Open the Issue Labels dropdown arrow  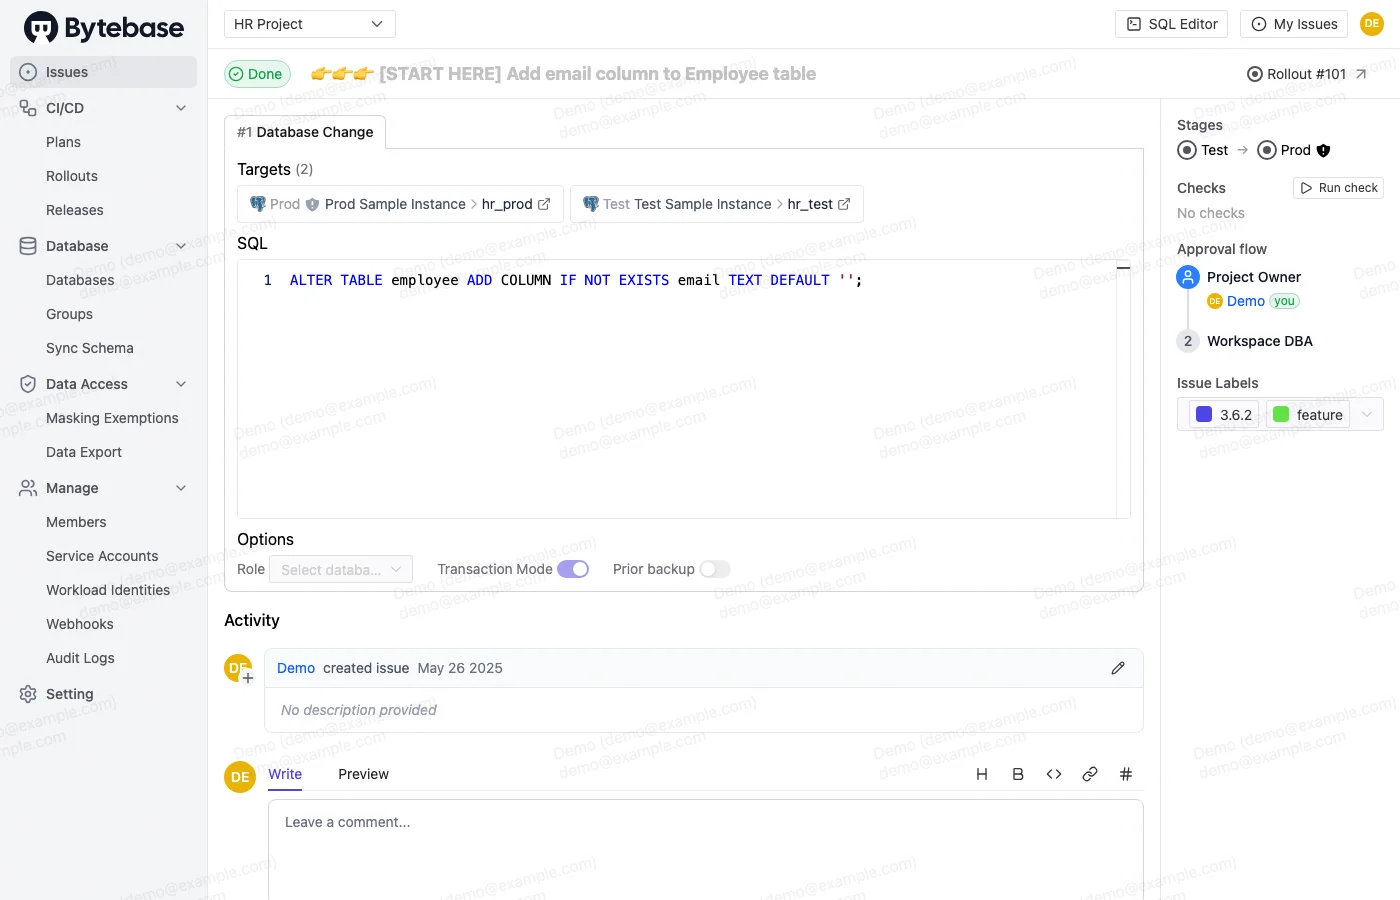[x=1366, y=413]
